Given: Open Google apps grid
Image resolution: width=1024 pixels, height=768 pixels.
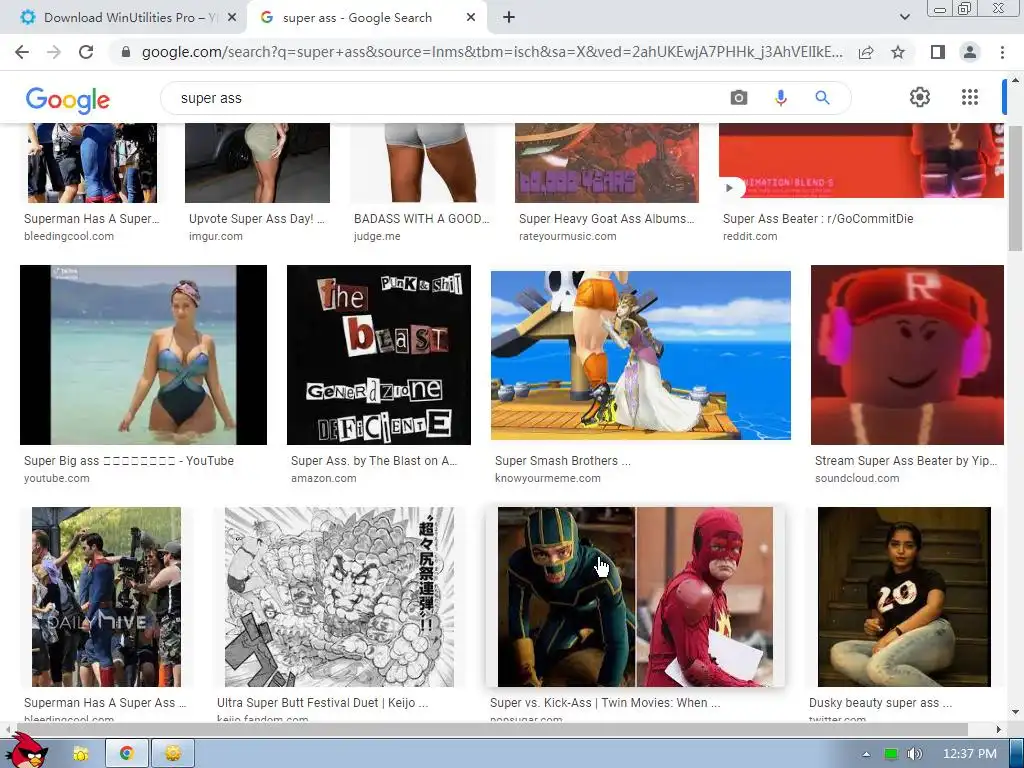Looking at the screenshot, I should [970, 97].
